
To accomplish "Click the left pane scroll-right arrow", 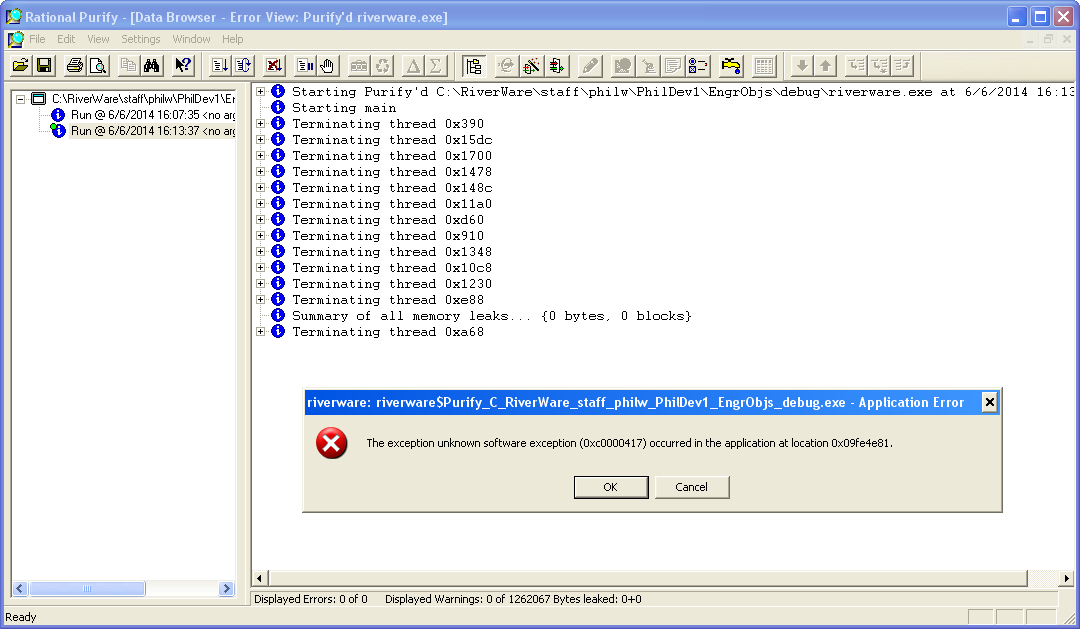I will coord(226,588).
